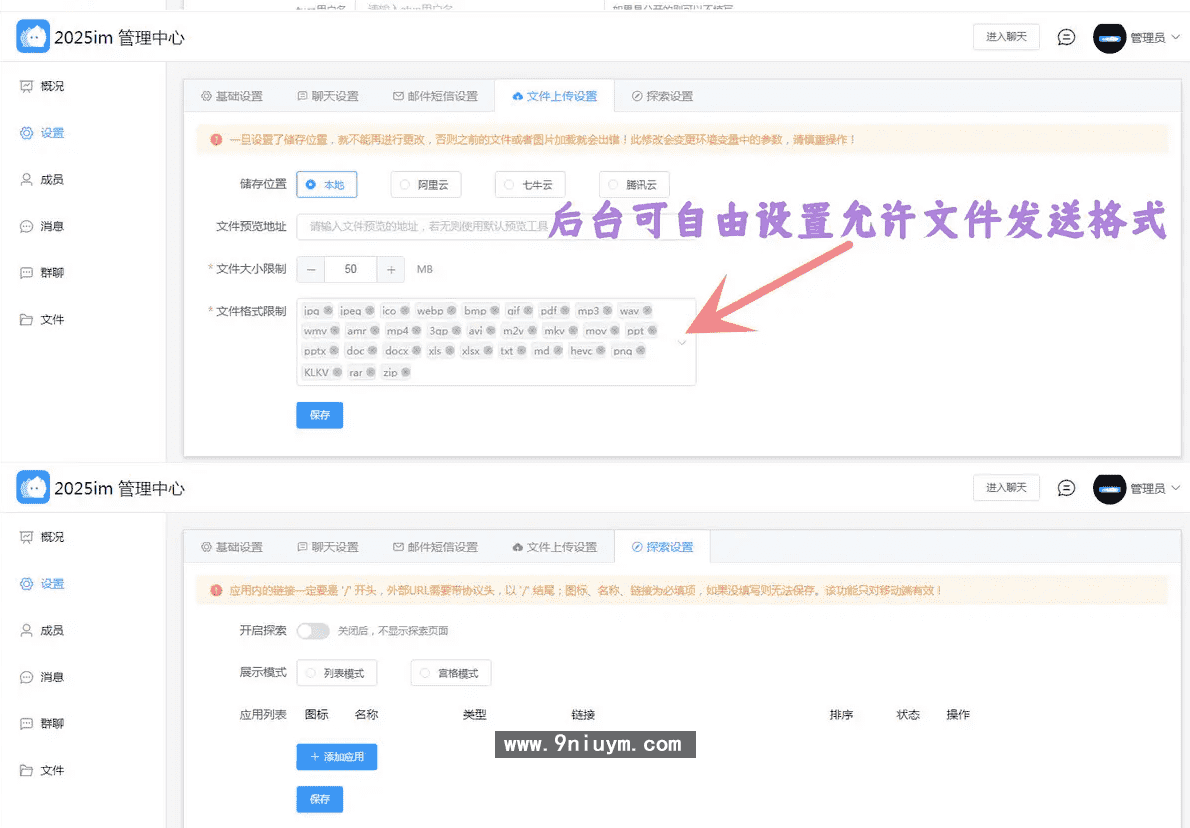The image size is (1190, 828).
Task: Open the 消息 messages section
Action: point(41,226)
